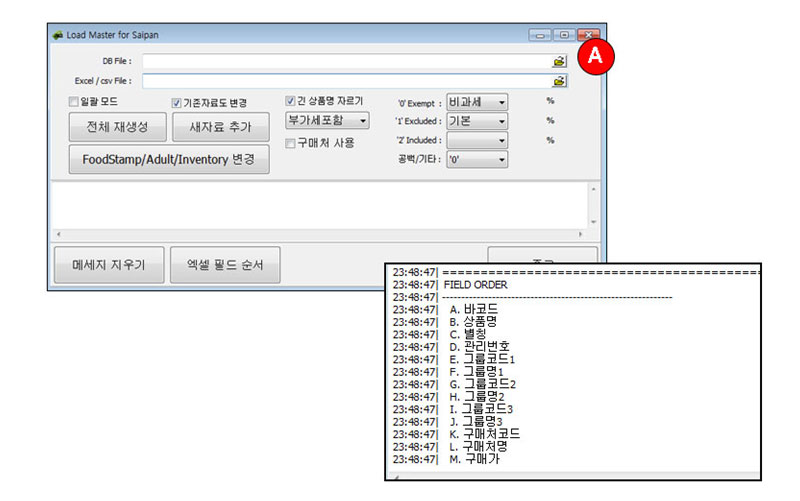Close the Load Master window

click(x=588, y=35)
